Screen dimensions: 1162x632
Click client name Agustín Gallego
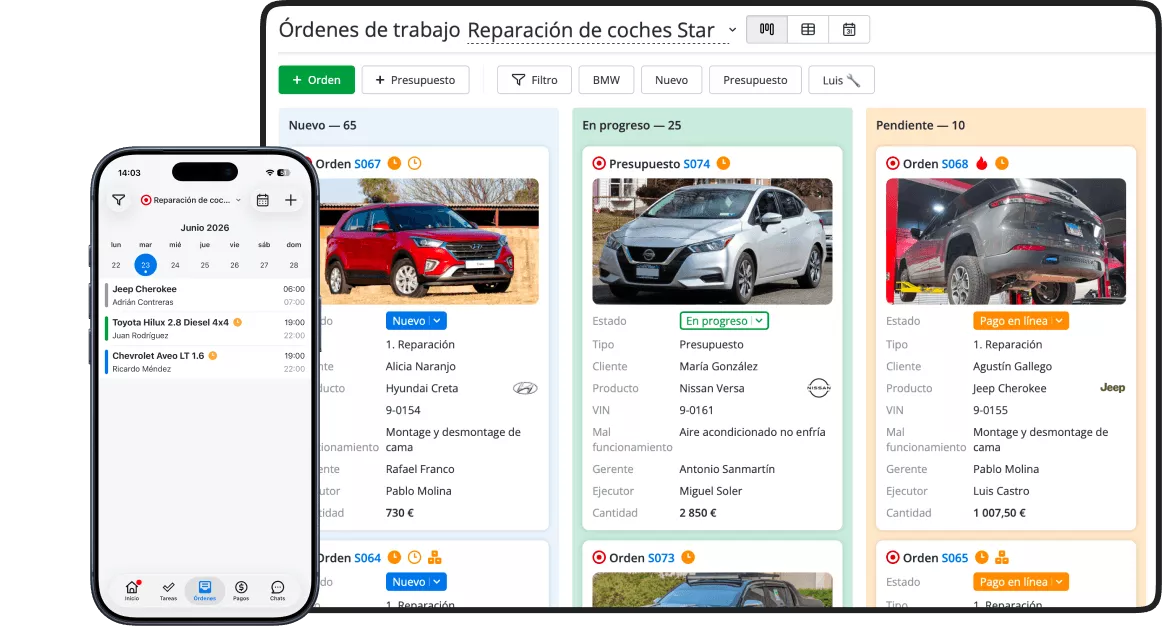tap(1012, 366)
